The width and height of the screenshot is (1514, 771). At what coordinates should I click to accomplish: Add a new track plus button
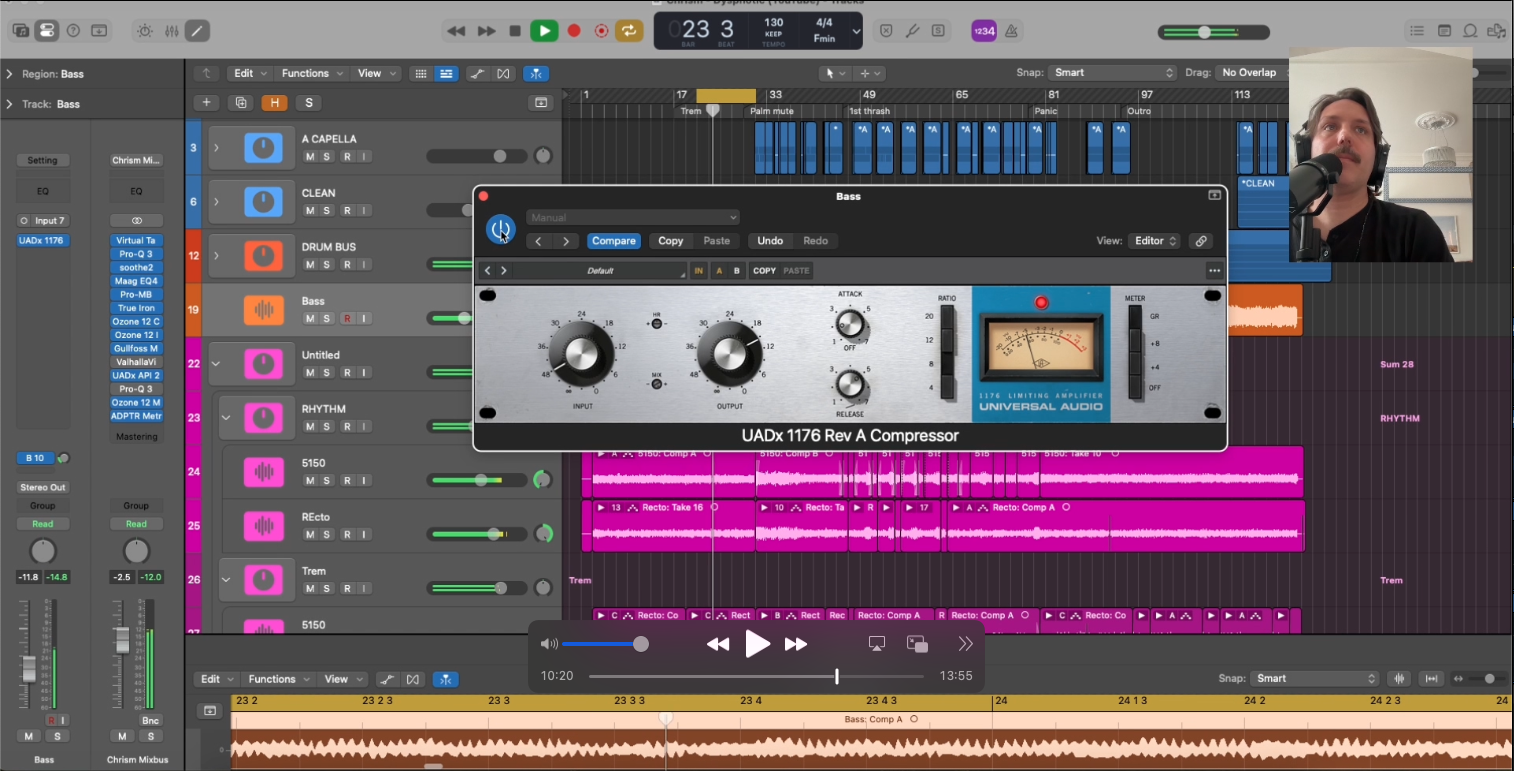207,102
